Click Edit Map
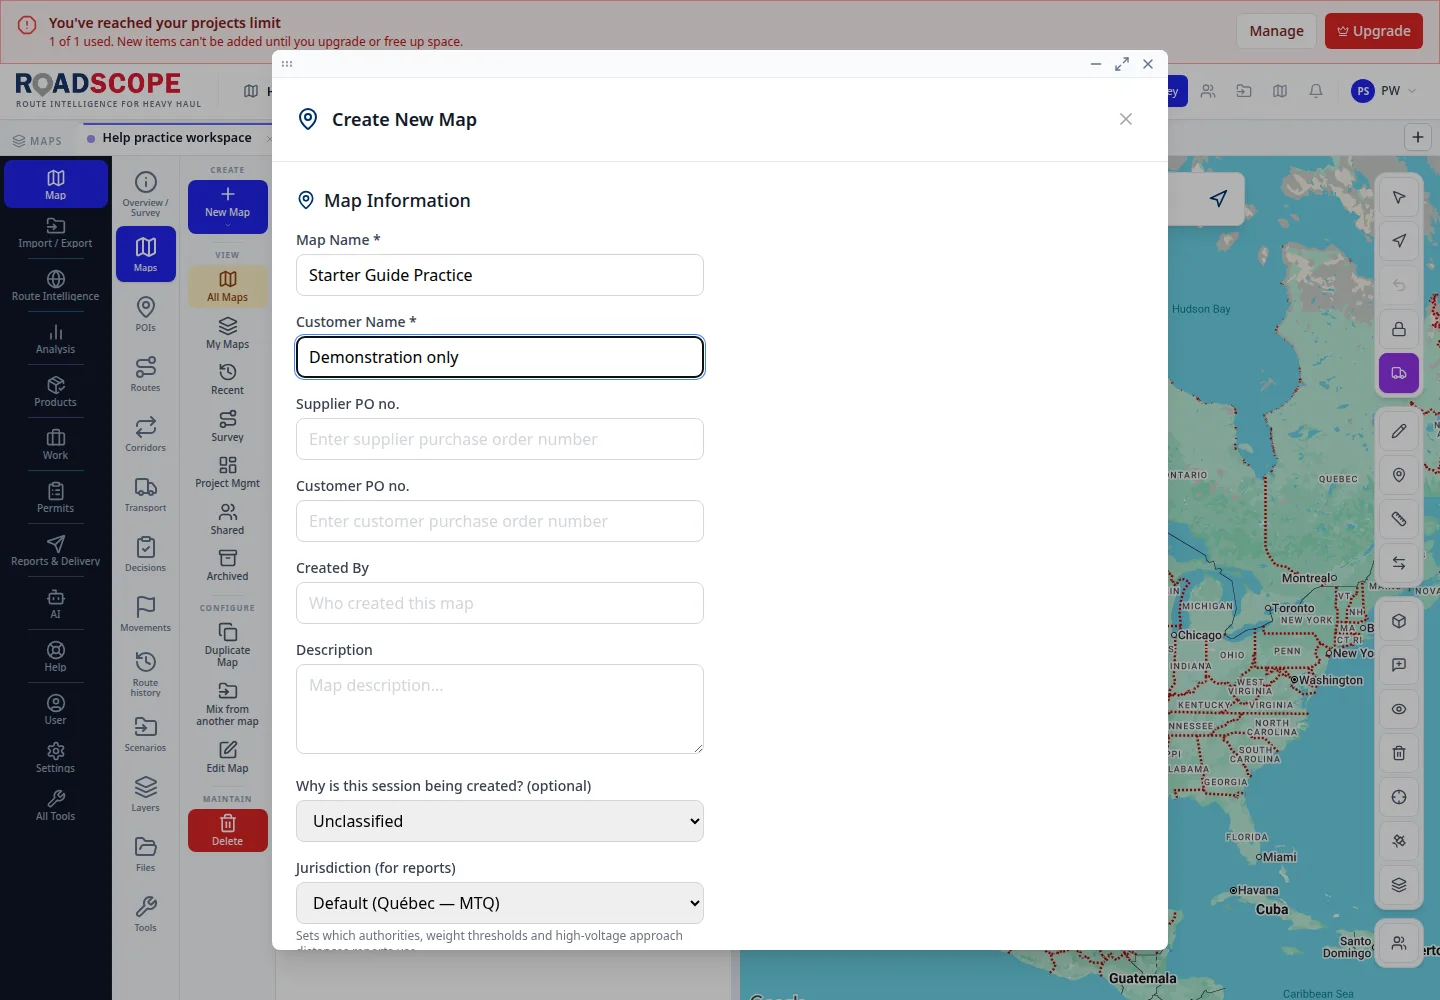 tap(228, 757)
